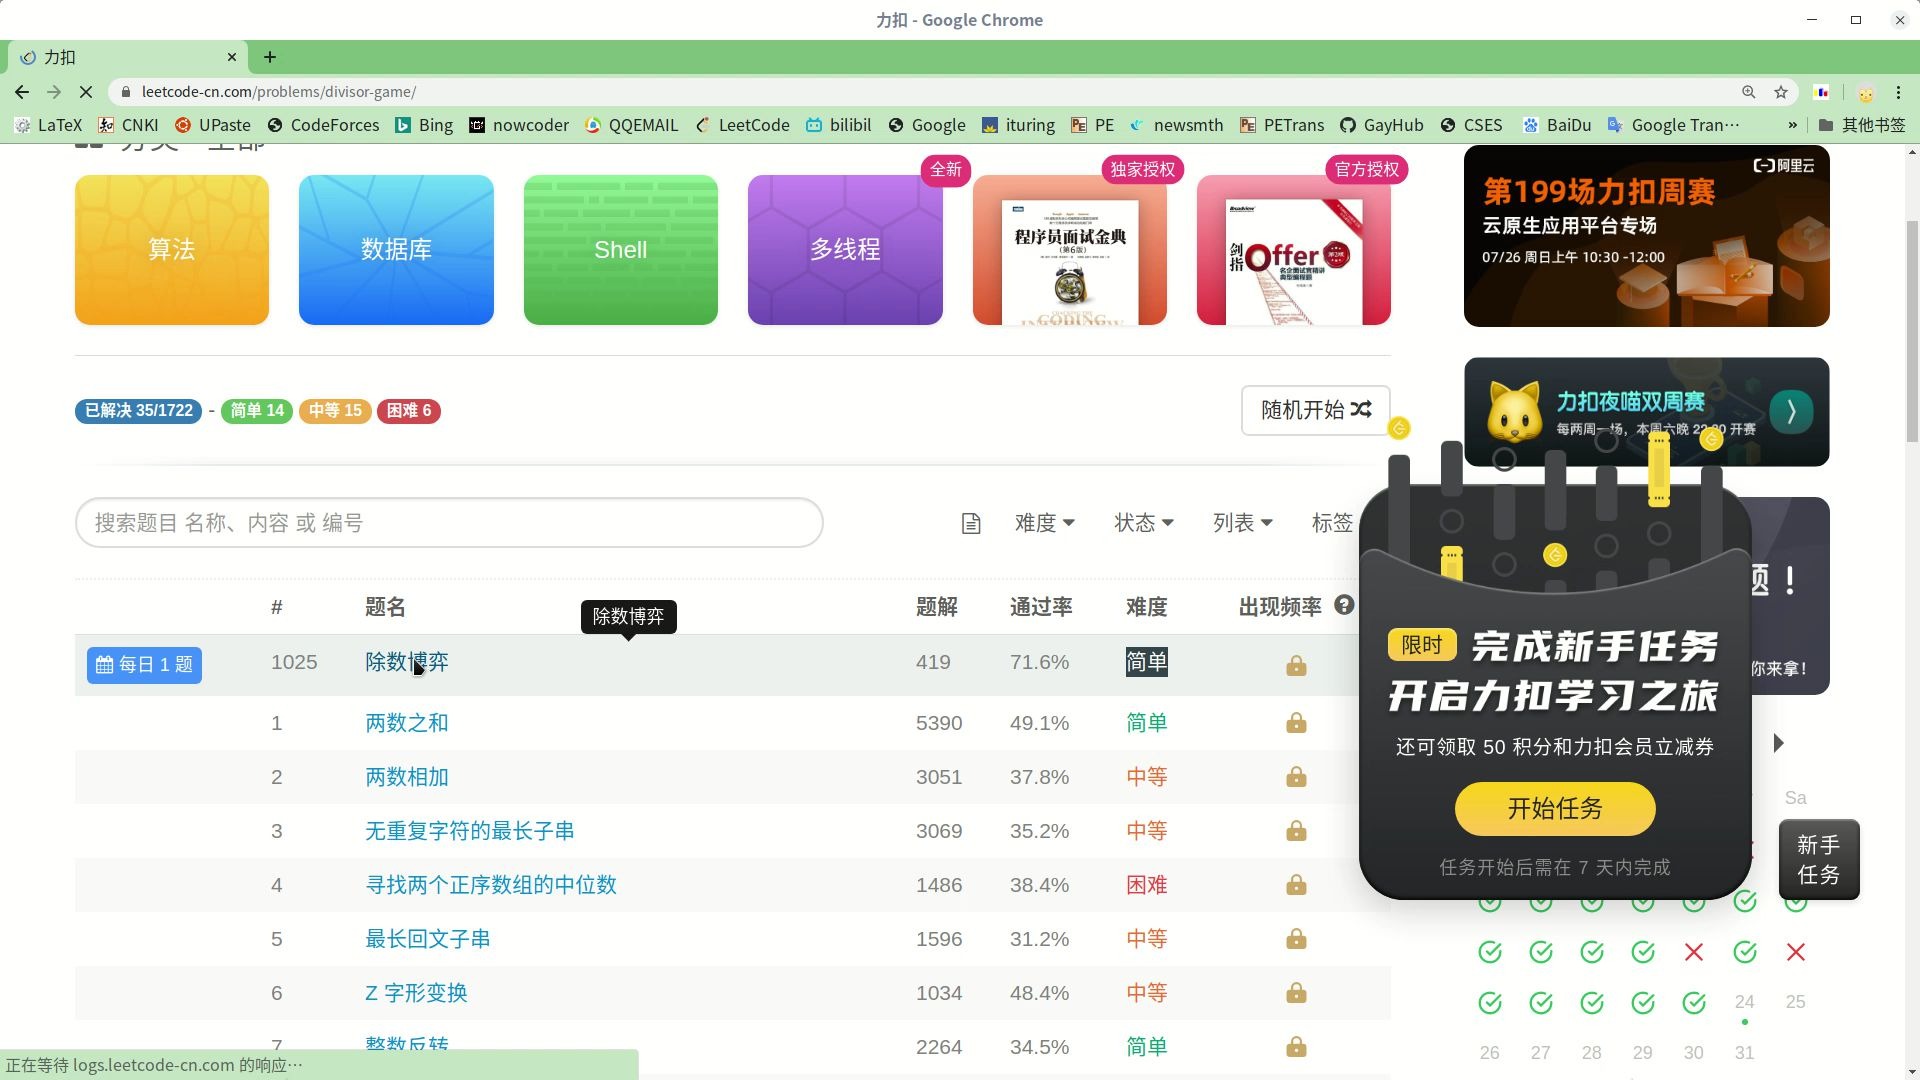The image size is (1920, 1080).
Task: Open the Bing bookmark
Action: (x=435, y=125)
